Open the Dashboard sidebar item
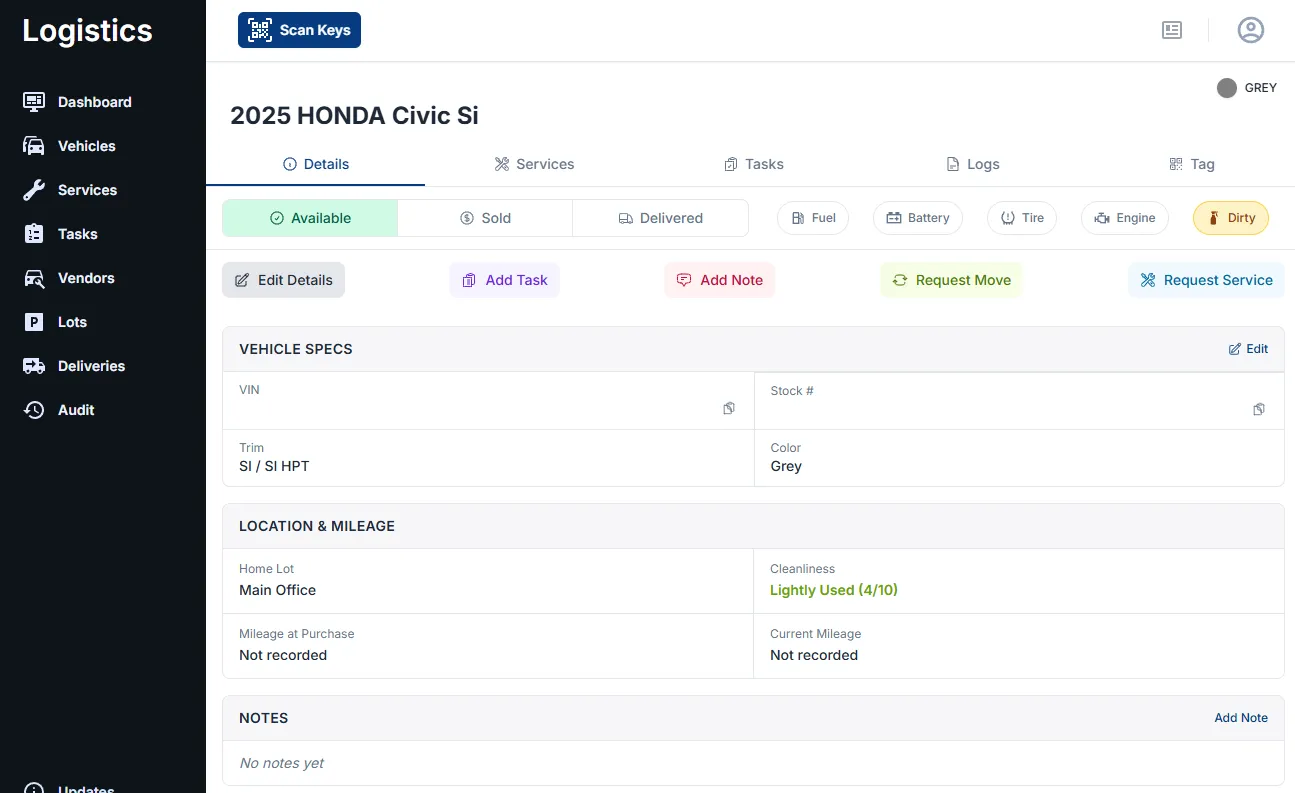The width and height of the screenshot is (1295, 793). click(77, 102)
